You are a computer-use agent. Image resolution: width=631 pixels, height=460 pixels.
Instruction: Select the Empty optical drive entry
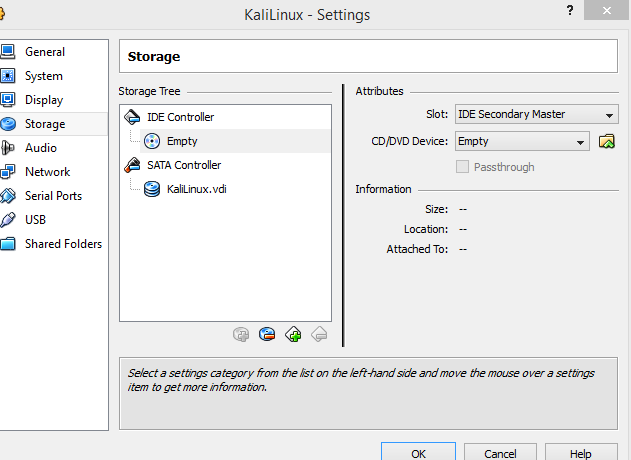click(235, 141)
